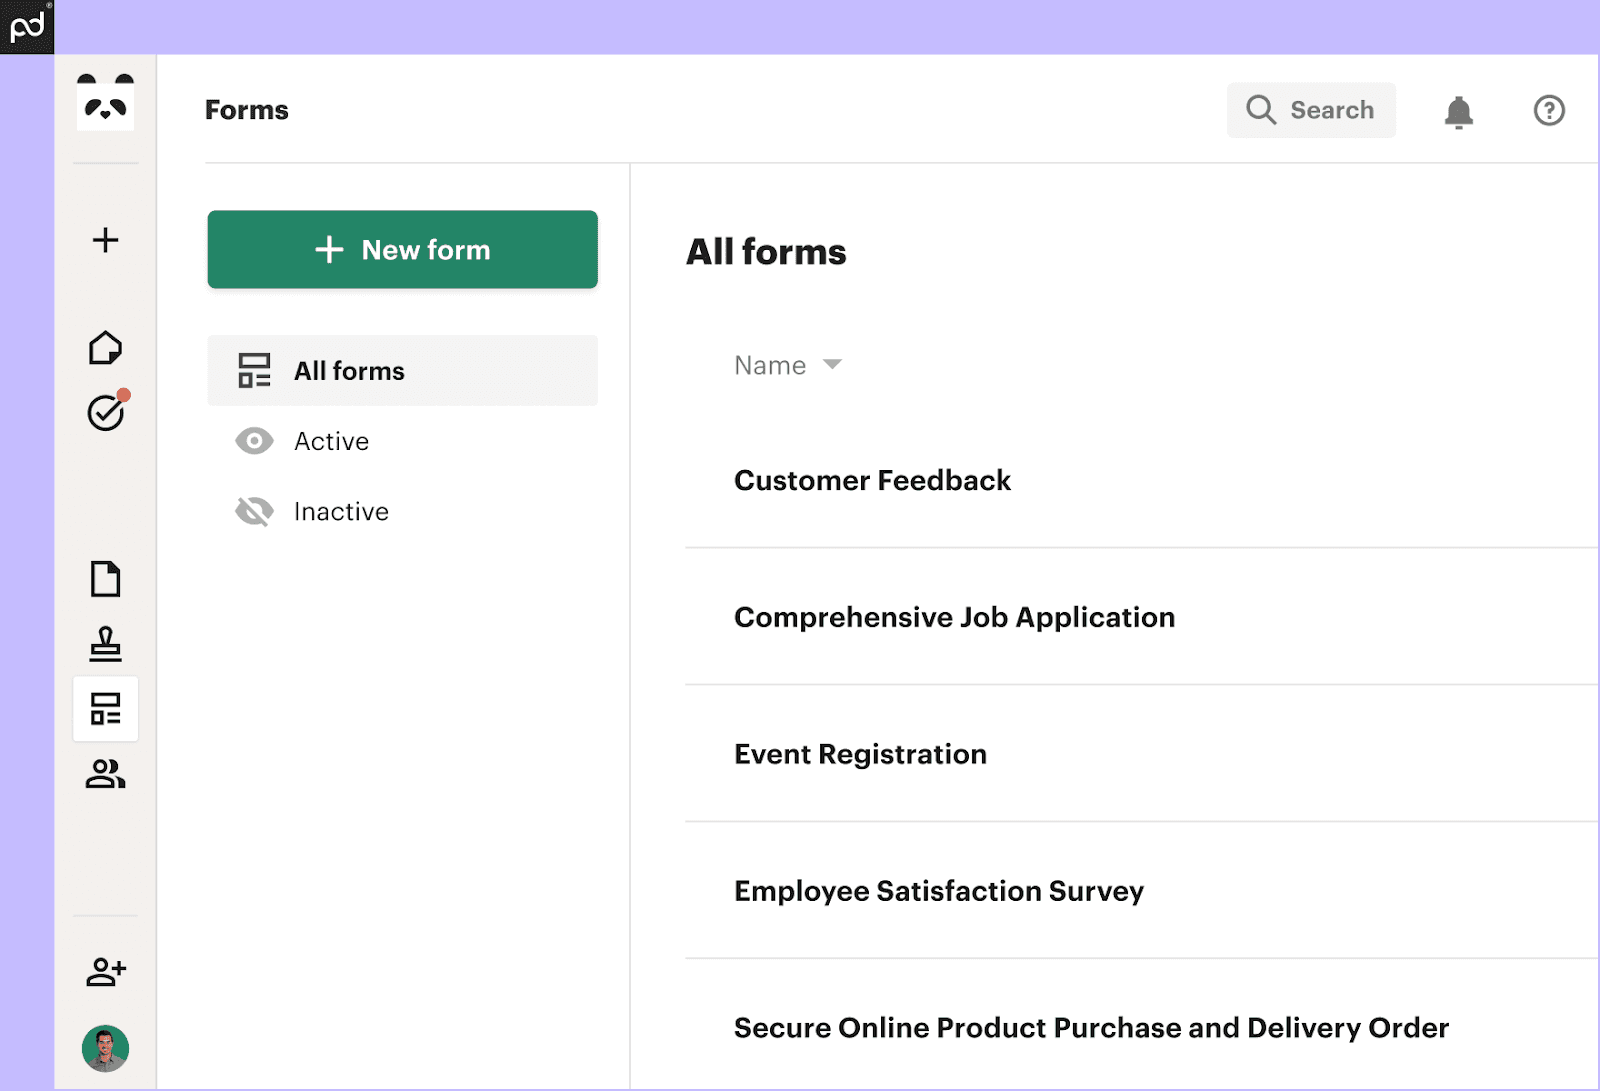
Task: Click the All forms list icon
Action: coord(254,370)
